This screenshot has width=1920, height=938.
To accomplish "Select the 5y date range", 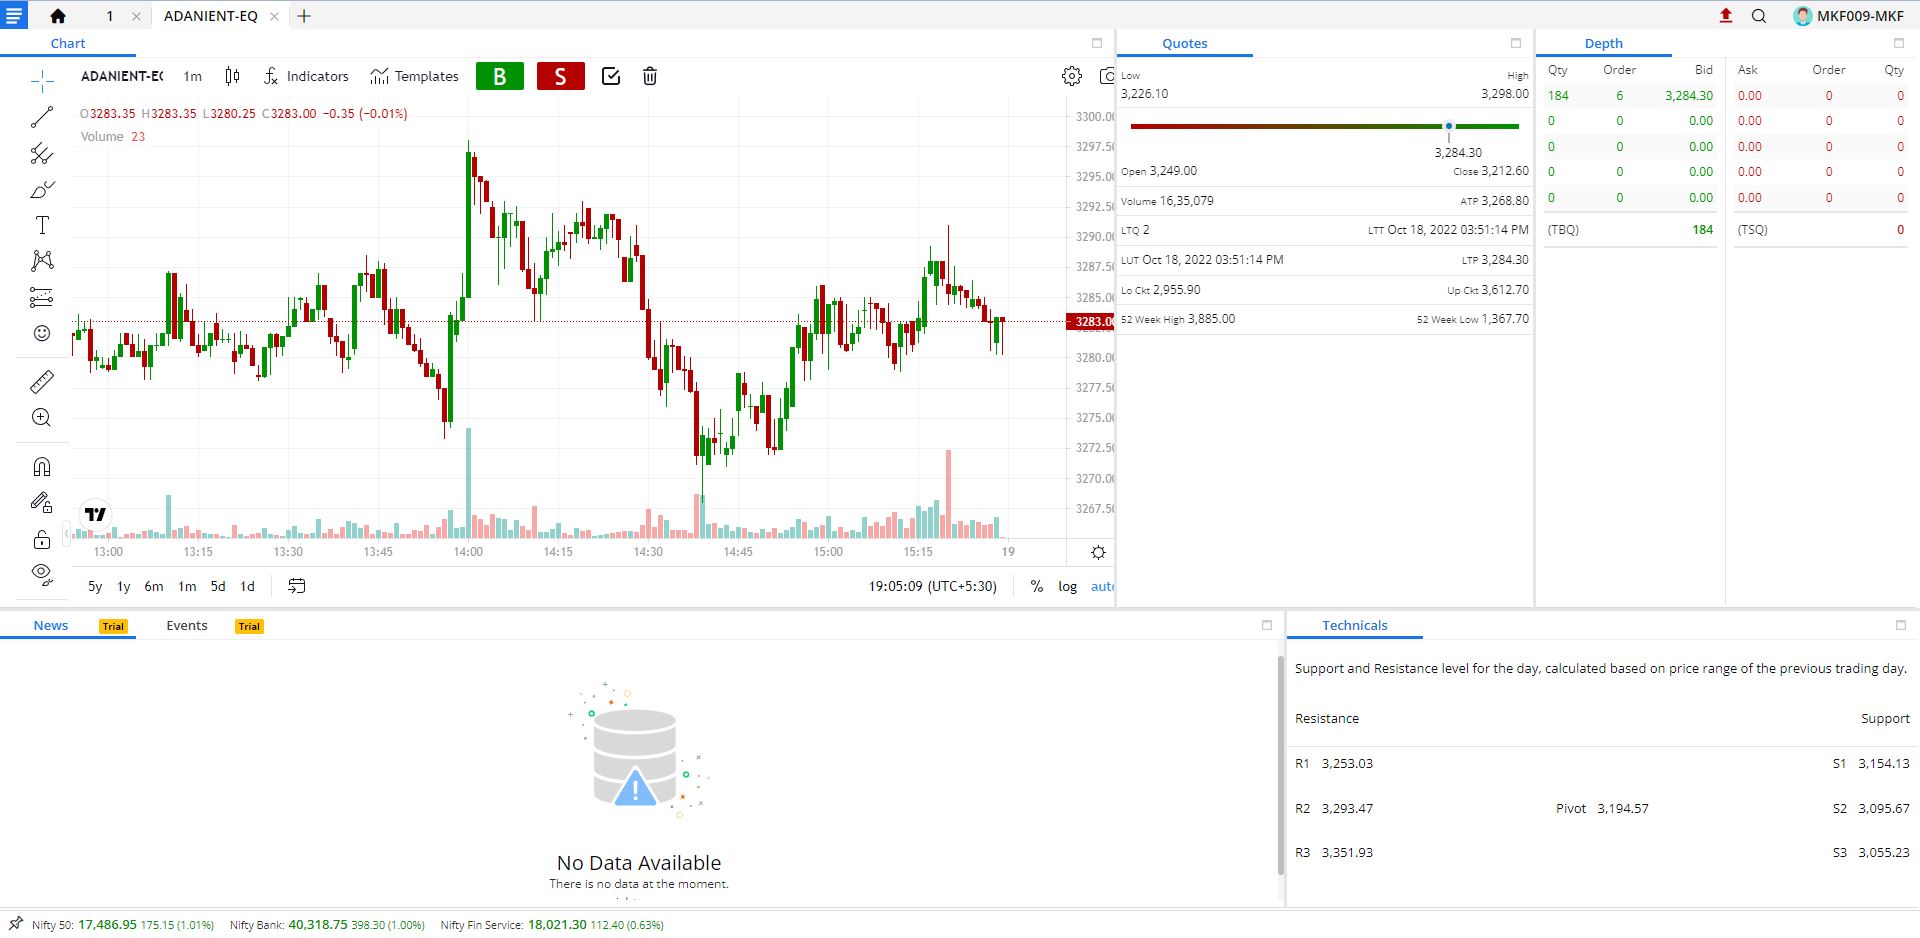I will click(95, 586).
